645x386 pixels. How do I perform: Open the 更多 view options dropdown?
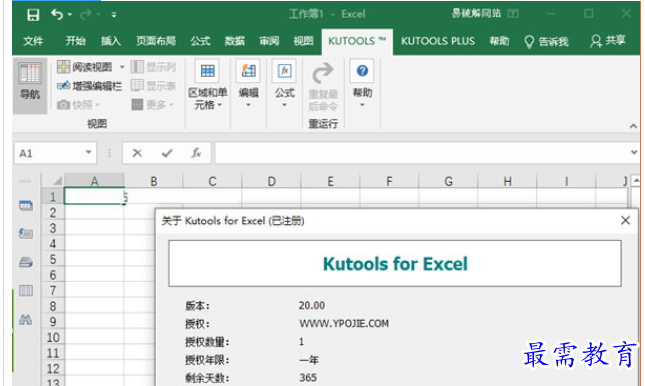[x=153, y=105]
